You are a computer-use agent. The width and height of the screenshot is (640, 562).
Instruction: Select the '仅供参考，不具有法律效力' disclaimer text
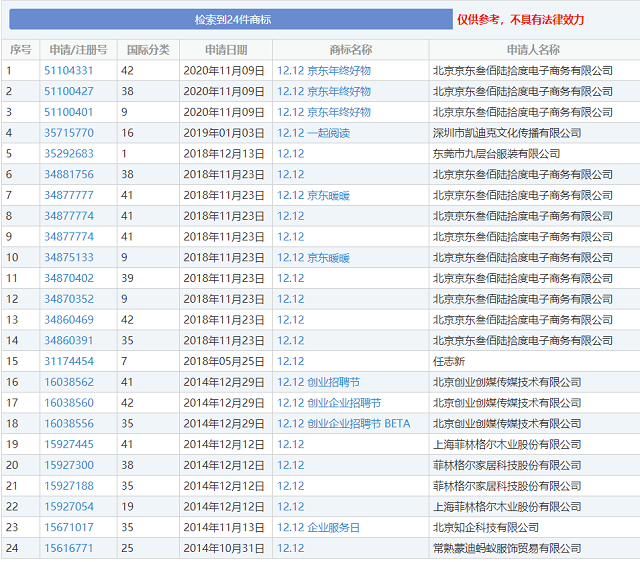point(520,20)
